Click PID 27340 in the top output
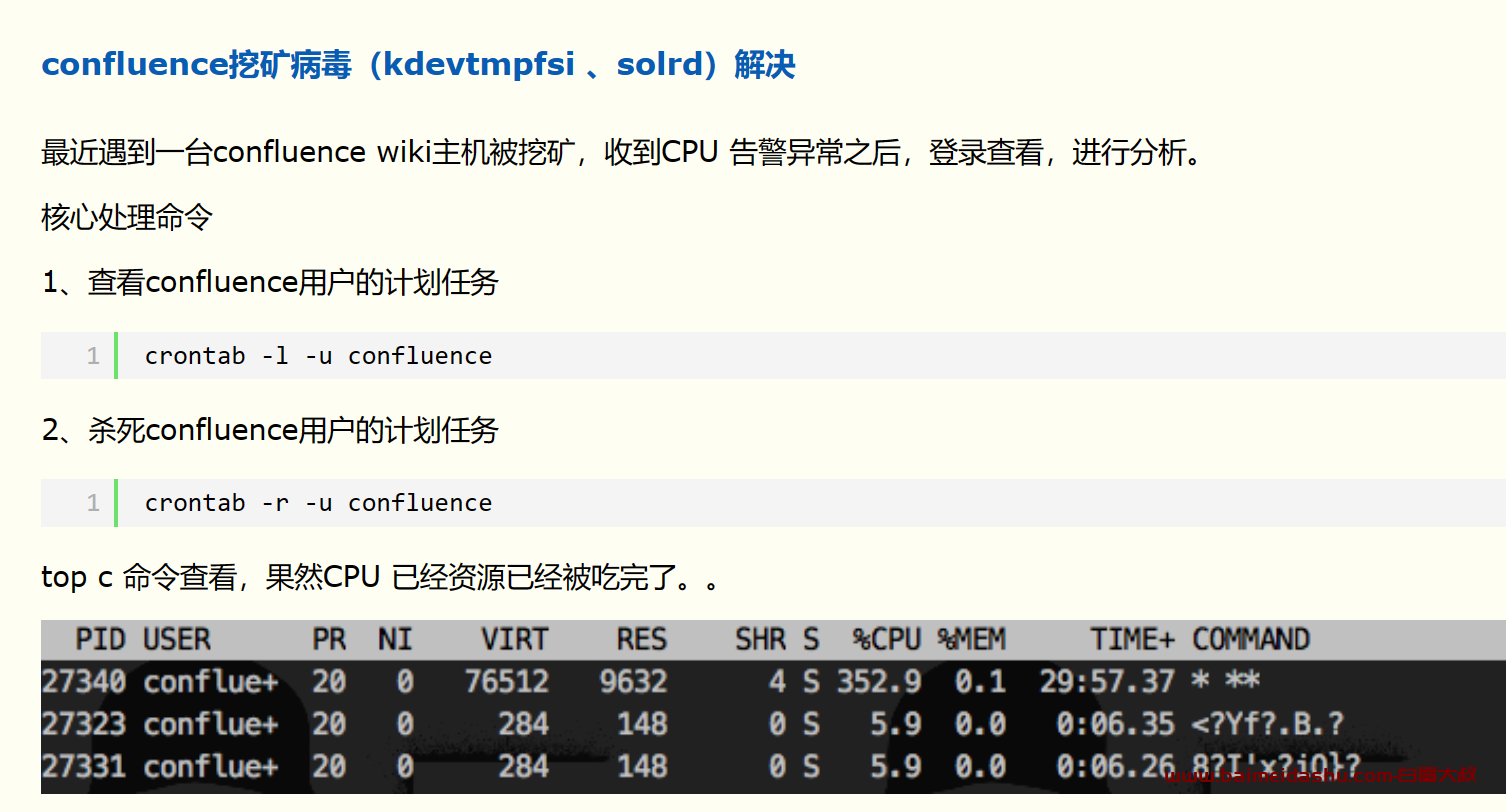 point(84,682)
